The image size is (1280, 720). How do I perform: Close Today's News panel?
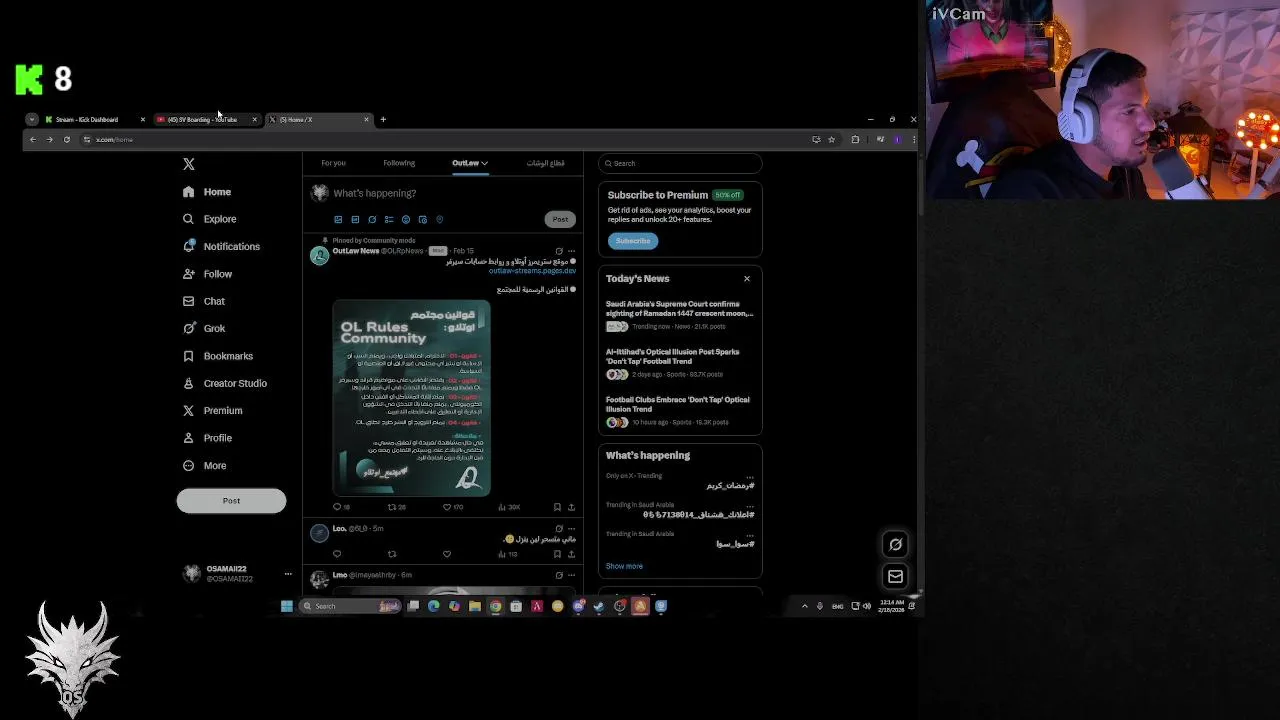pyautogui.click(x=747, y=279)
